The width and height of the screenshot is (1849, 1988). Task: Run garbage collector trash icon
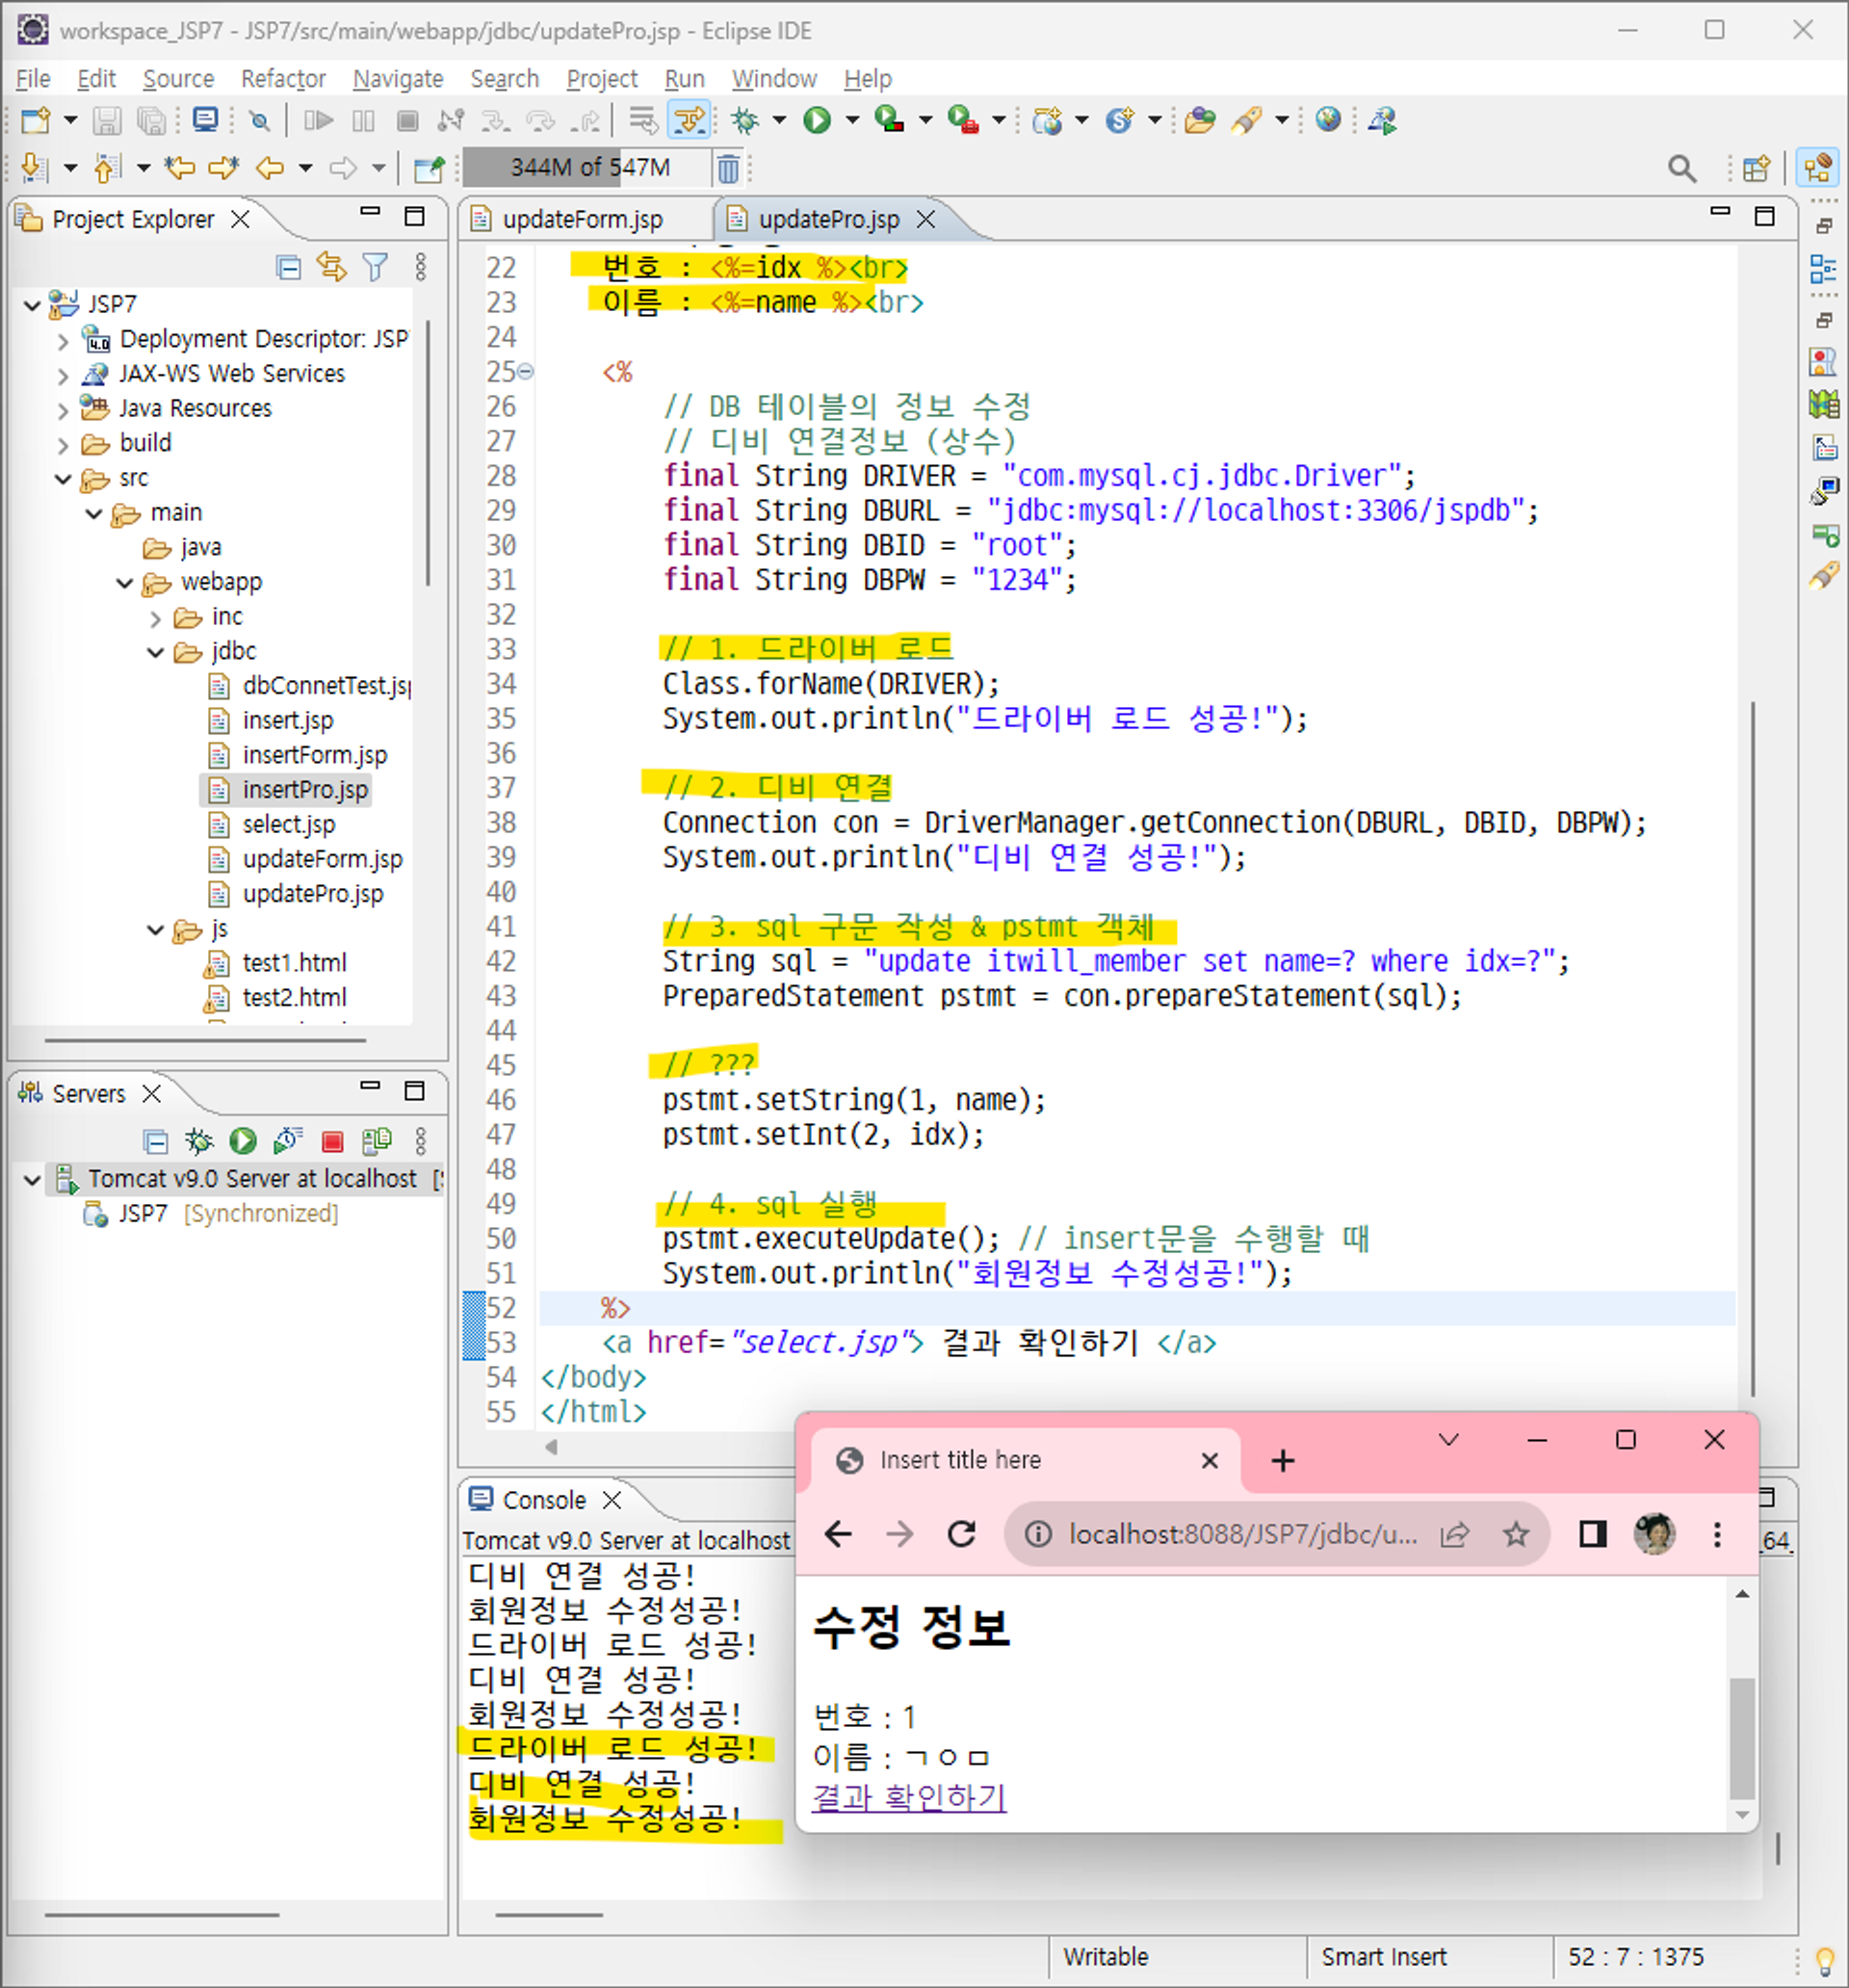tap(728, 168)
